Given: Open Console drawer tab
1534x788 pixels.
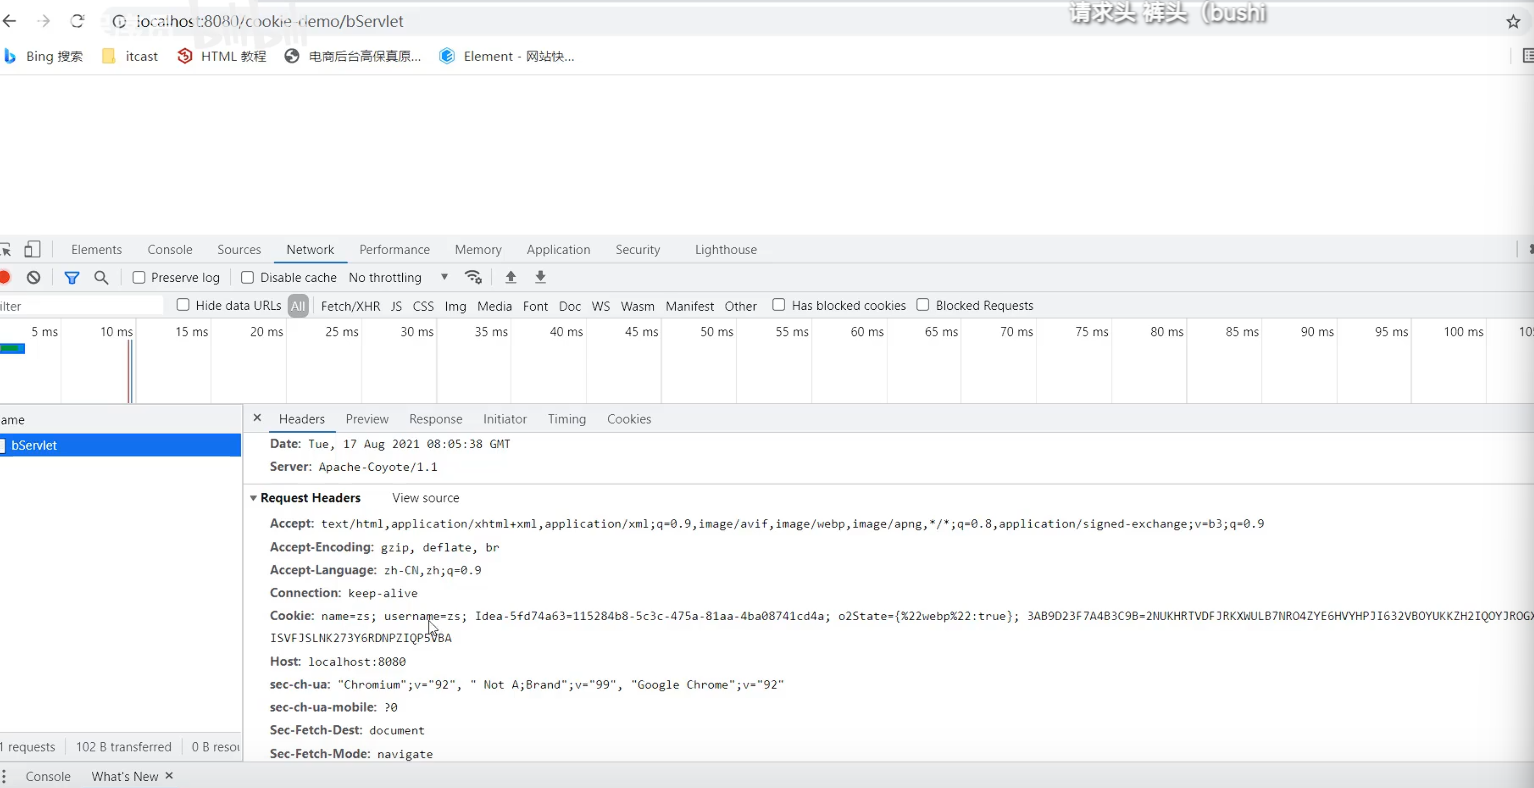Looking at the screenshot, I should click(x=48, y=776).
